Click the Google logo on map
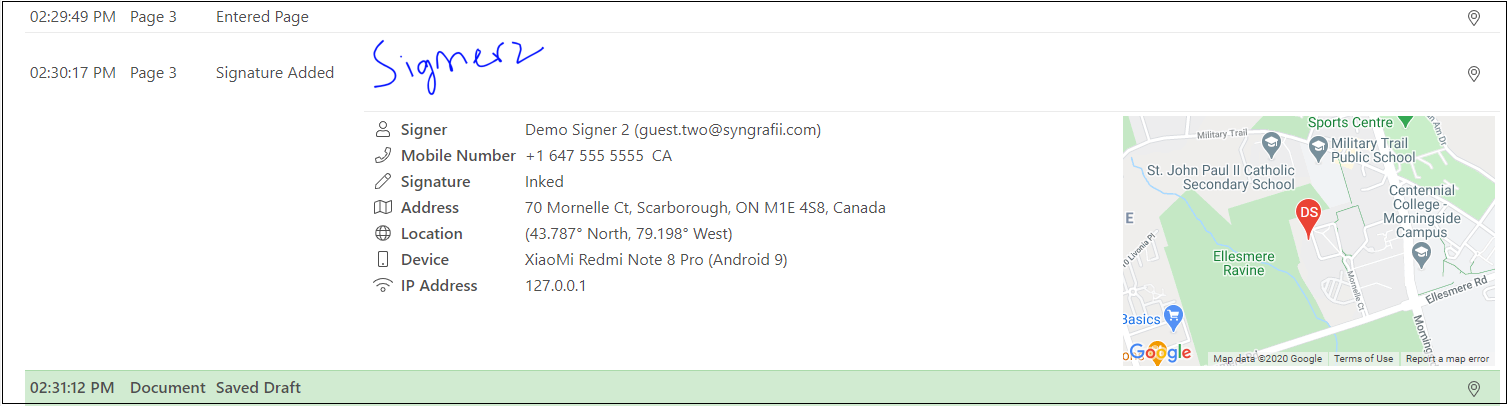 click(x=1160, y=352)
